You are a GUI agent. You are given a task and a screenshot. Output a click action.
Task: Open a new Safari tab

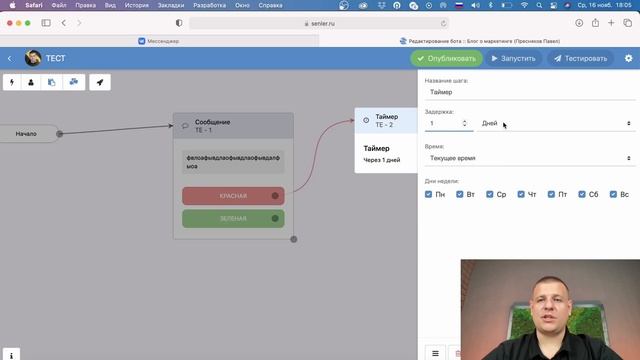coord(611,23)
